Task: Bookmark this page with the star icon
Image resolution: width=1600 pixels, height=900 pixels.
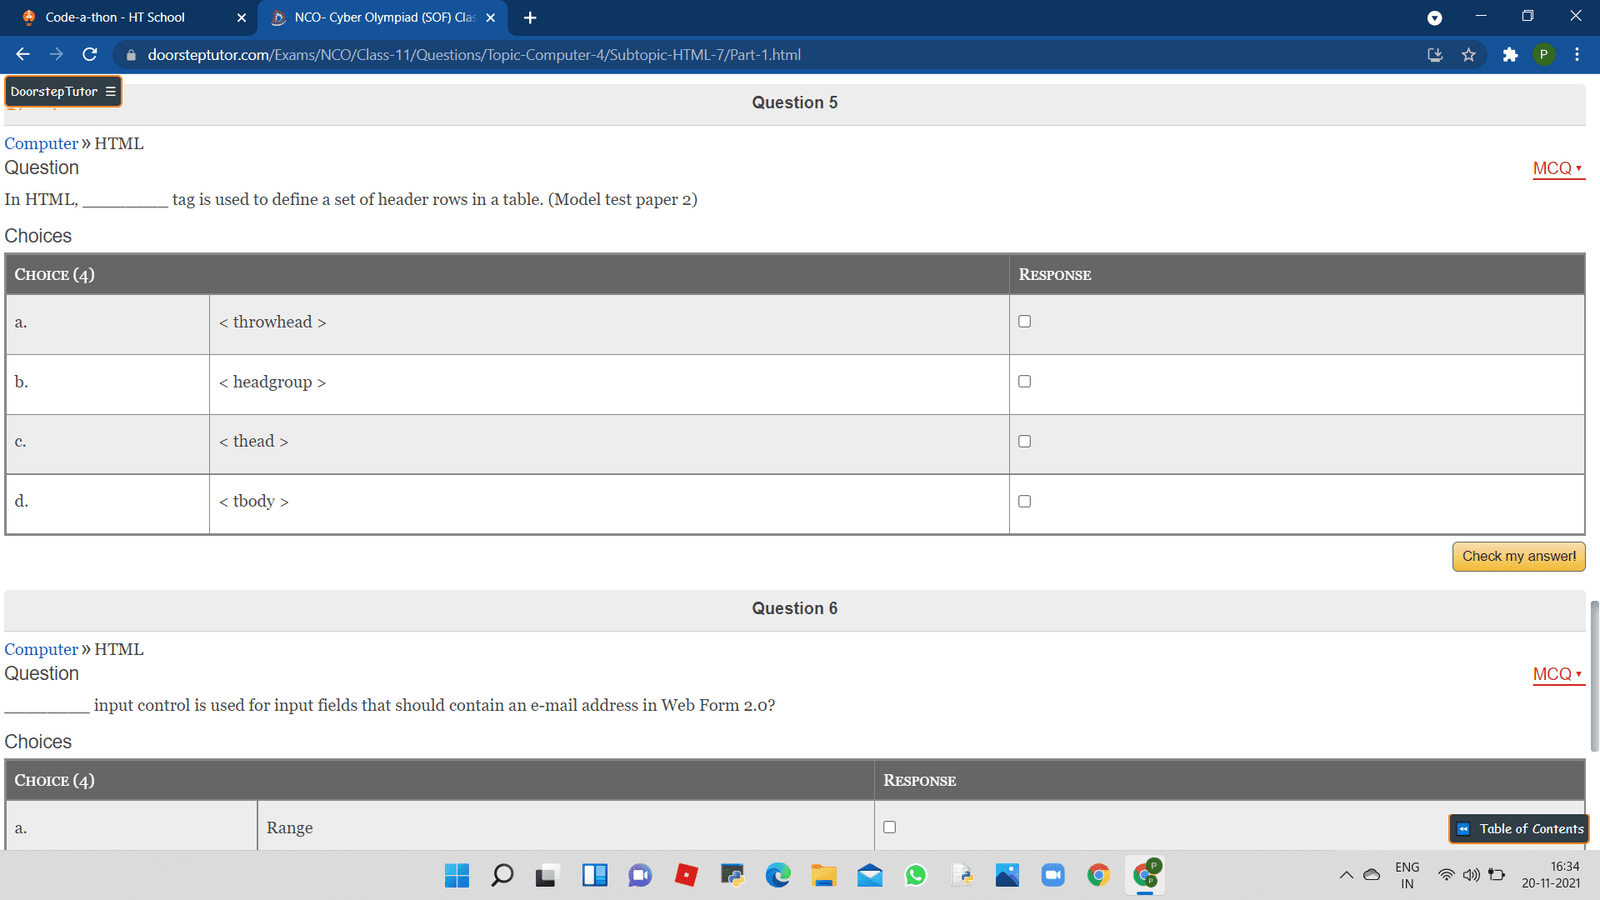Action: point(1468,55)
